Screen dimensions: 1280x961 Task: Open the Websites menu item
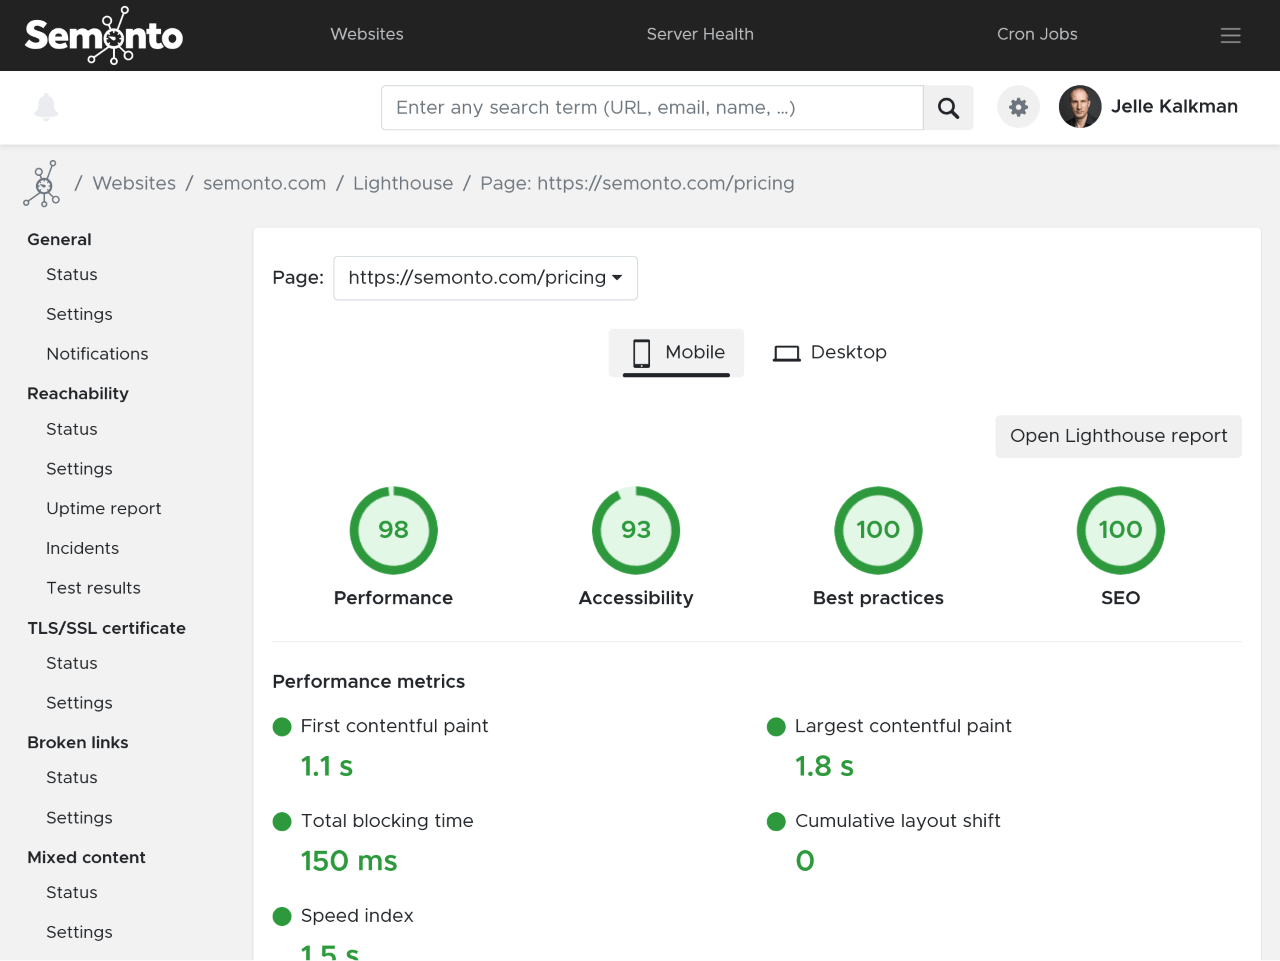coord(367,34)
